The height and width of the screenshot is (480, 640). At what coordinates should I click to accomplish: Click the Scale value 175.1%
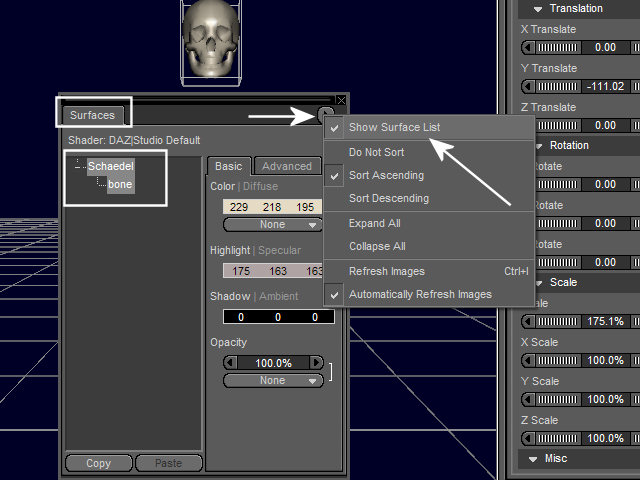tap(605, 322)
